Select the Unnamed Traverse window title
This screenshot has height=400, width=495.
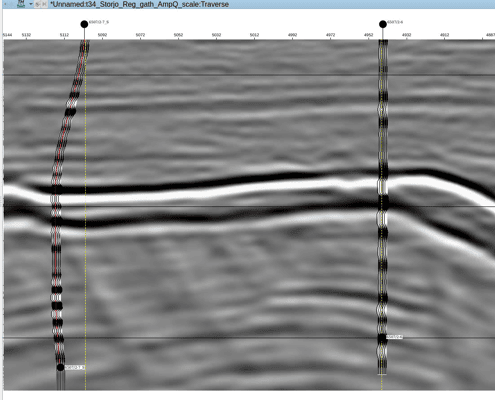click(x=139, y=4)
